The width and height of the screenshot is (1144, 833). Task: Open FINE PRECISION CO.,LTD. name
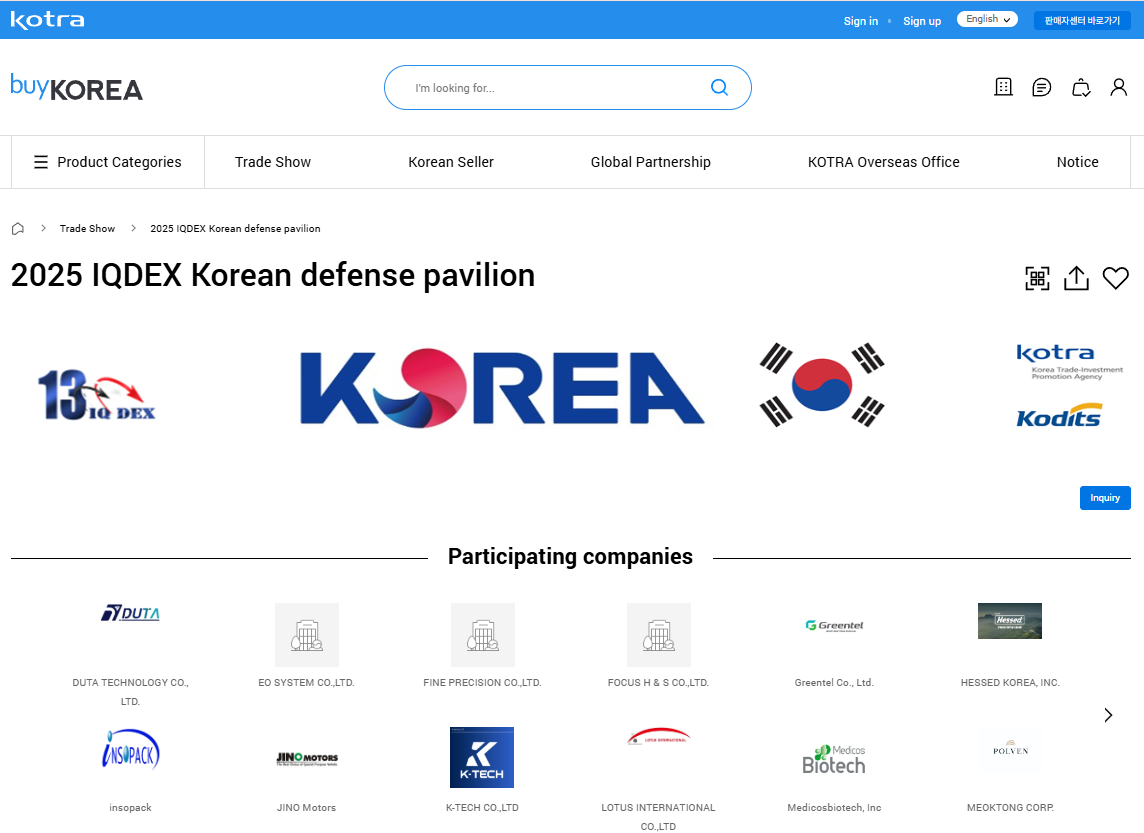click(482, 683)
